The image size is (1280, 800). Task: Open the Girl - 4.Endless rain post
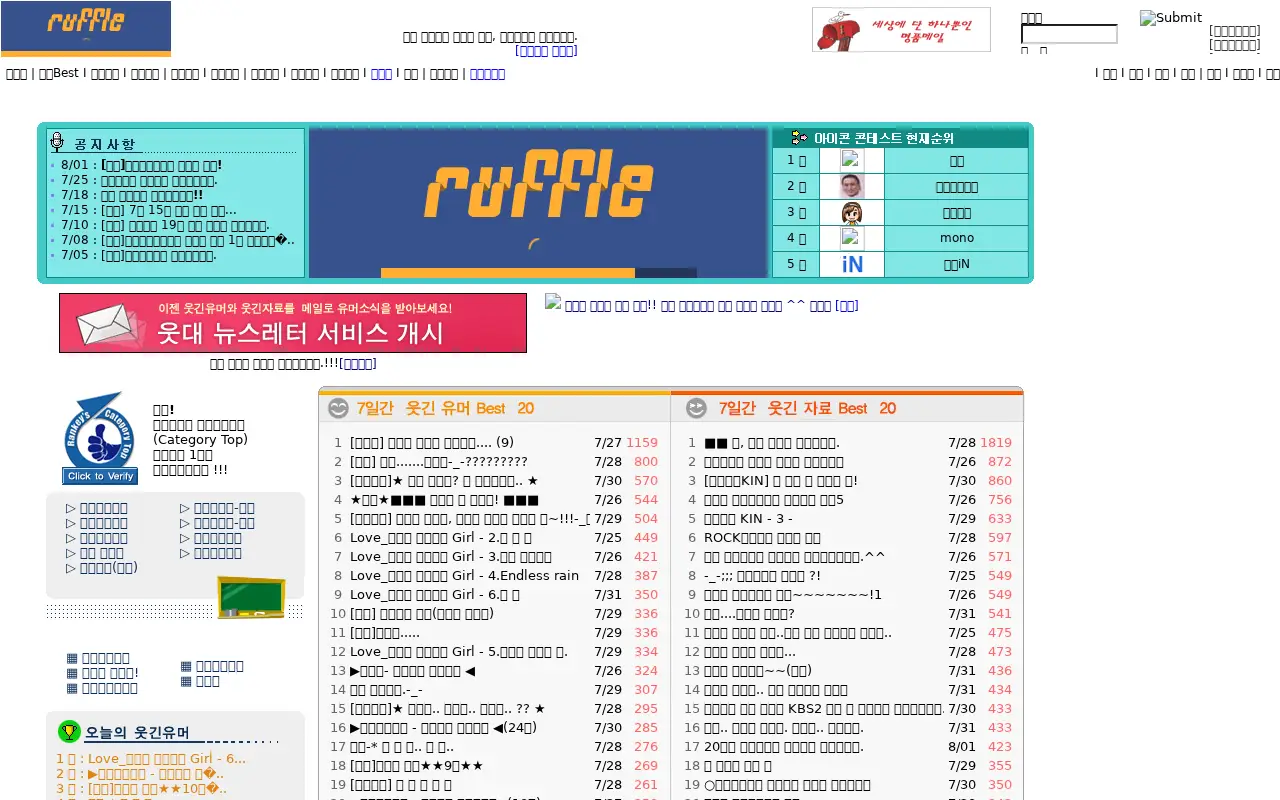pyautogui.click(x=464, y=575)
